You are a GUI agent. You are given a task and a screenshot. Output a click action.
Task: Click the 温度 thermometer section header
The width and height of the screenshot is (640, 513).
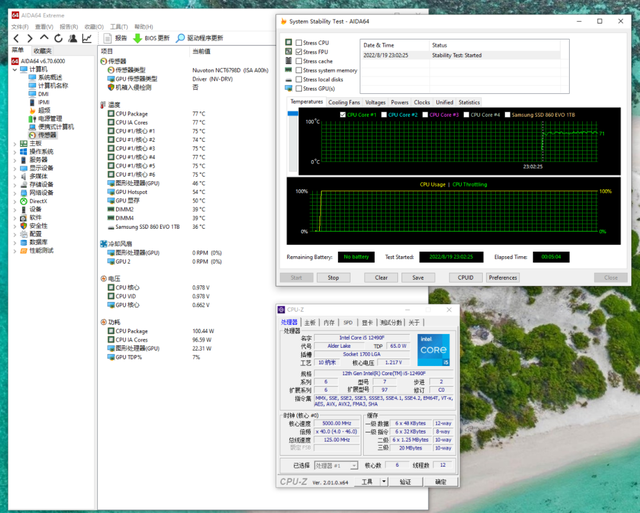(x=110, y=105)
